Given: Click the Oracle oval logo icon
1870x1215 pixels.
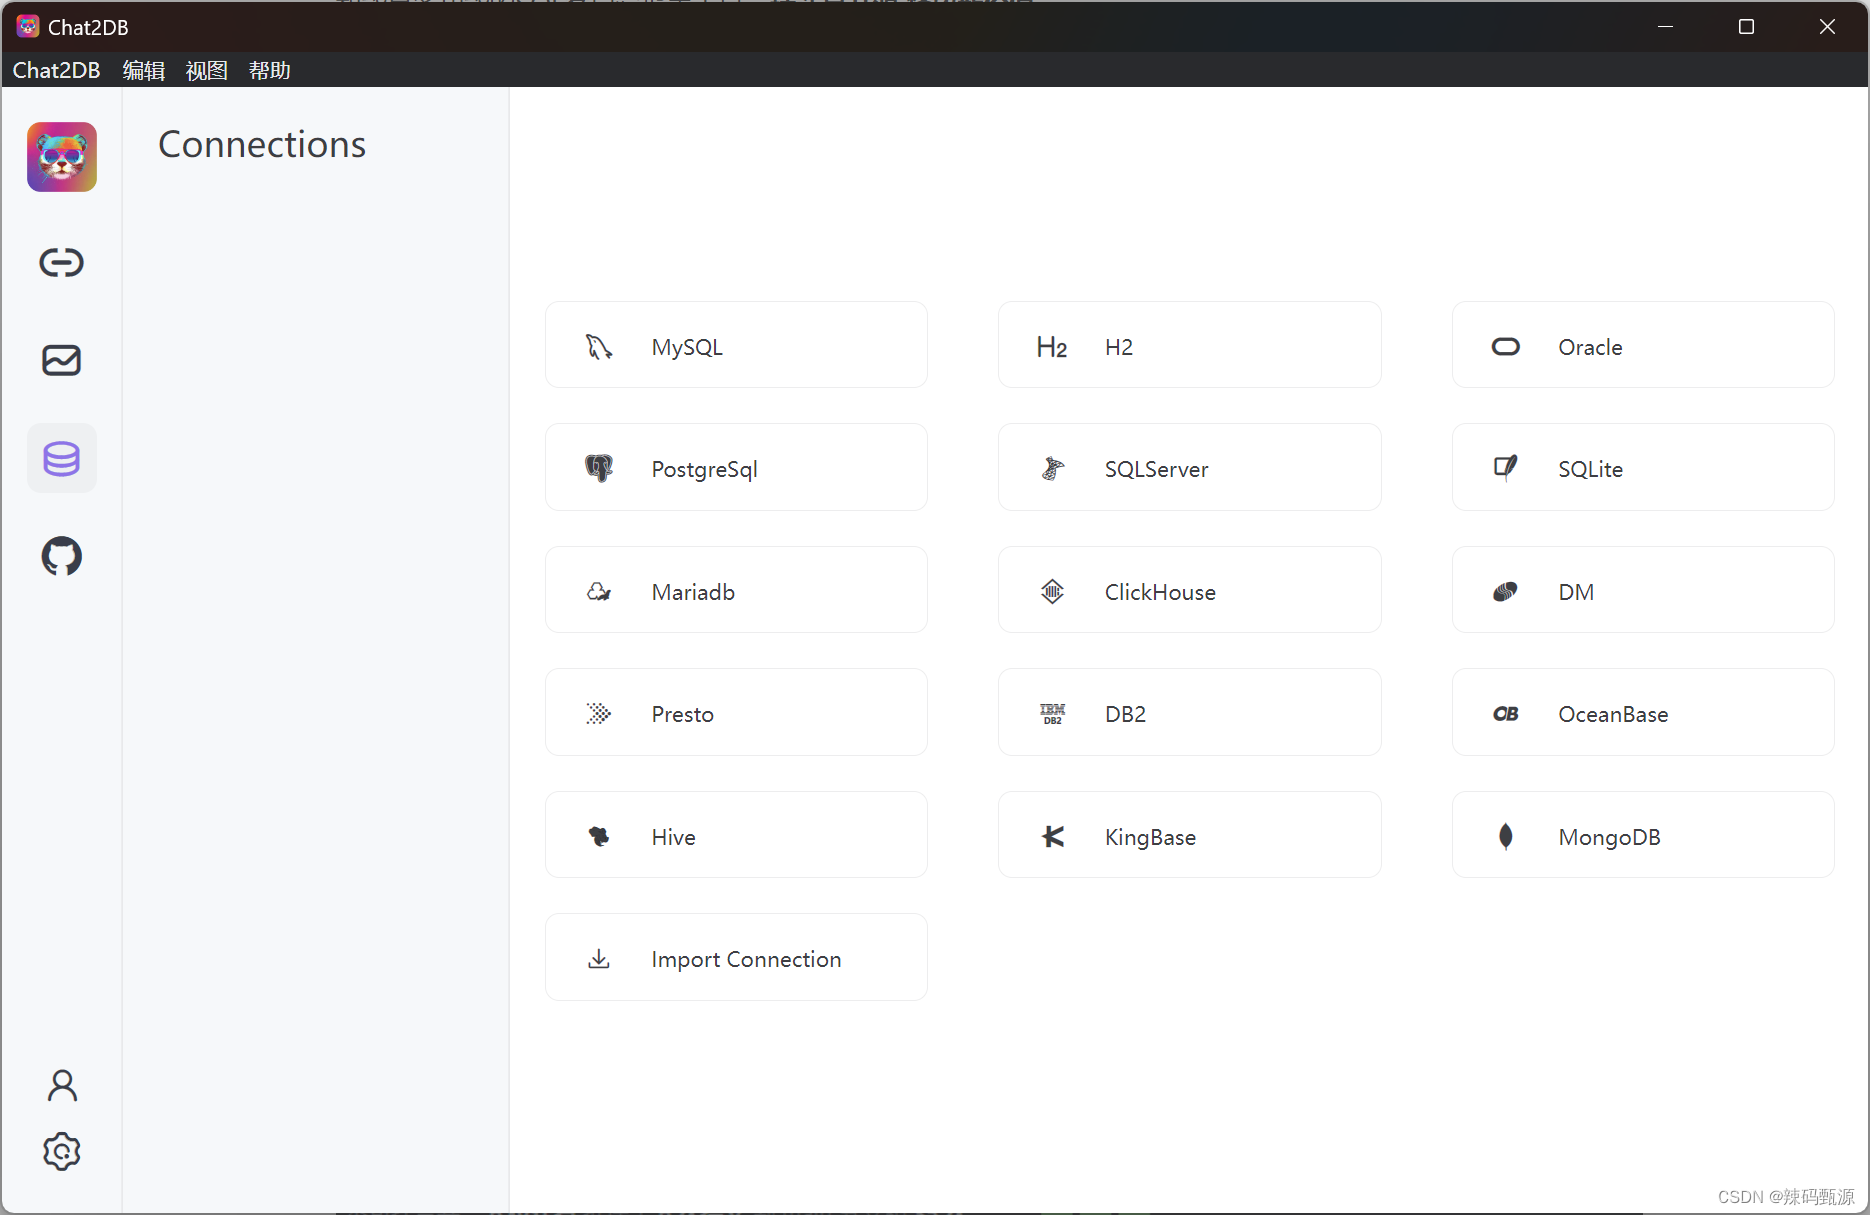Looking at the screenshot, I should pos(1506,347).
